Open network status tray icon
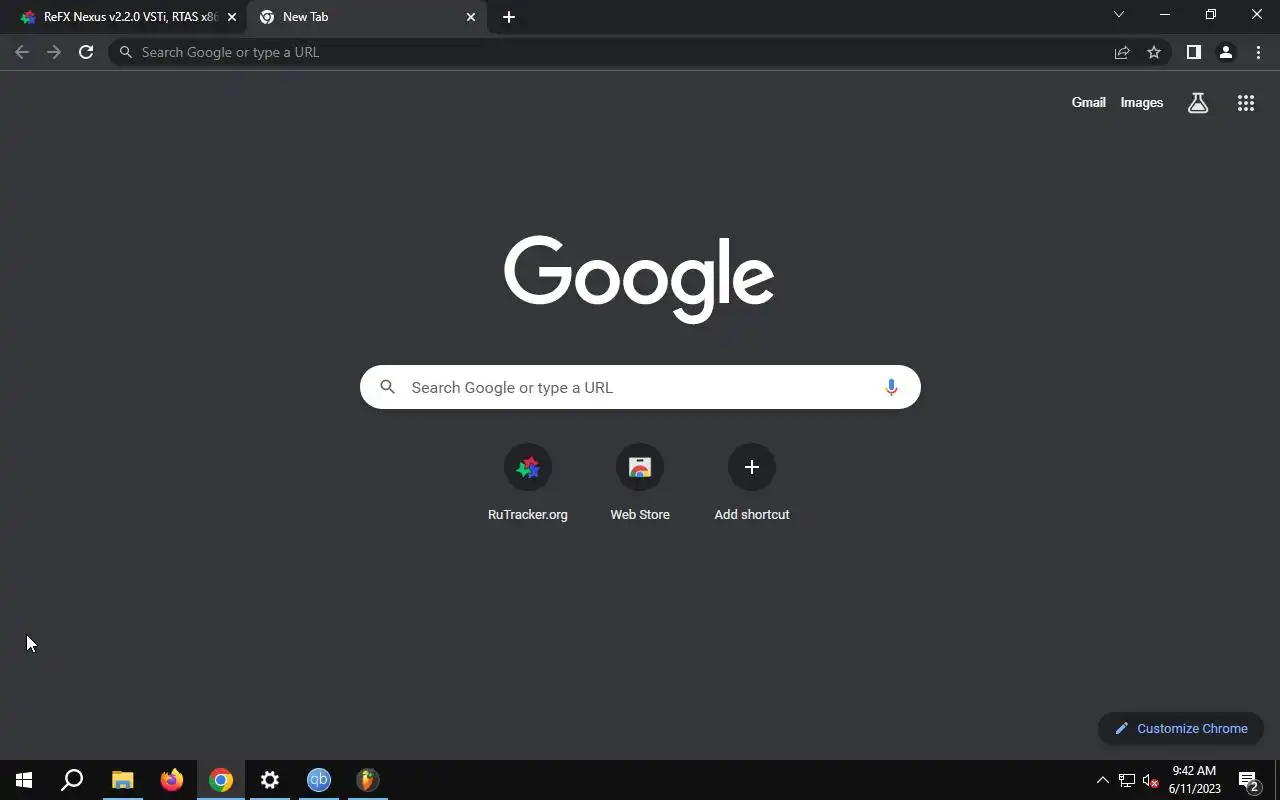Screen dimensions: 1280x800 pos(1127,780)
